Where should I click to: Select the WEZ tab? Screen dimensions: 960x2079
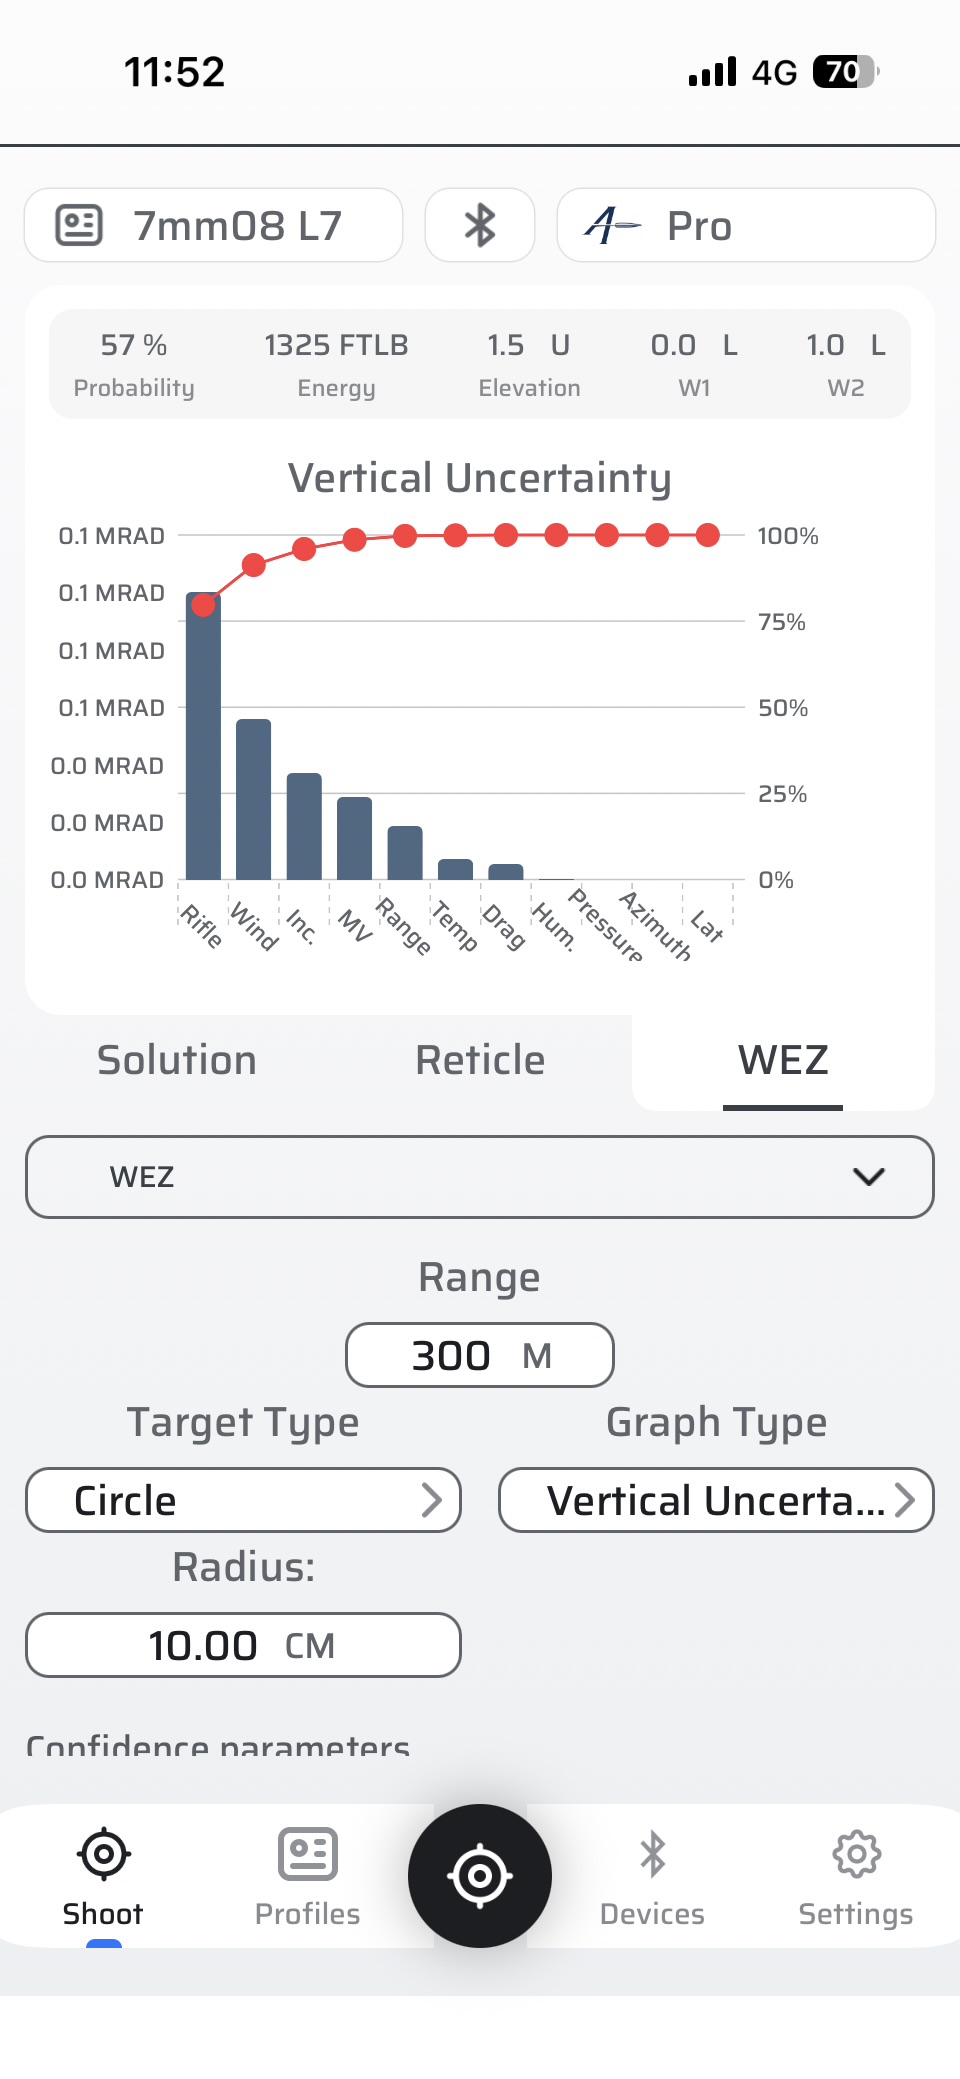point(783,1060)
